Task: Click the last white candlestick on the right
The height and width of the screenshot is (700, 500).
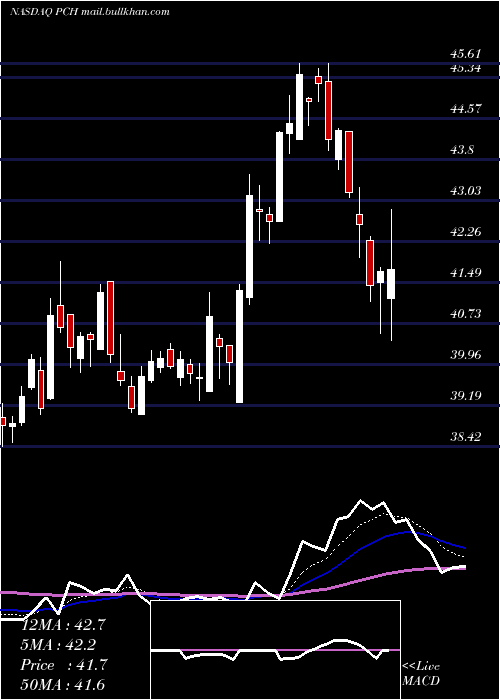Action: [x=391, y=284]
